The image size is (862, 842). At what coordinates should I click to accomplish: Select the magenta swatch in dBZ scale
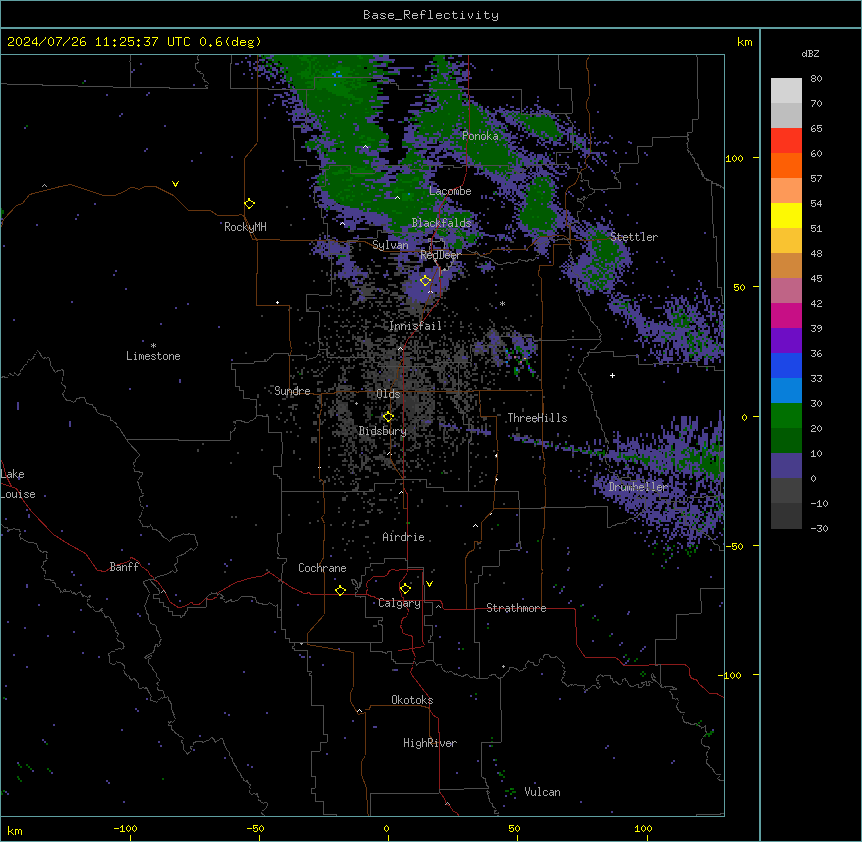tap(786, 315)
